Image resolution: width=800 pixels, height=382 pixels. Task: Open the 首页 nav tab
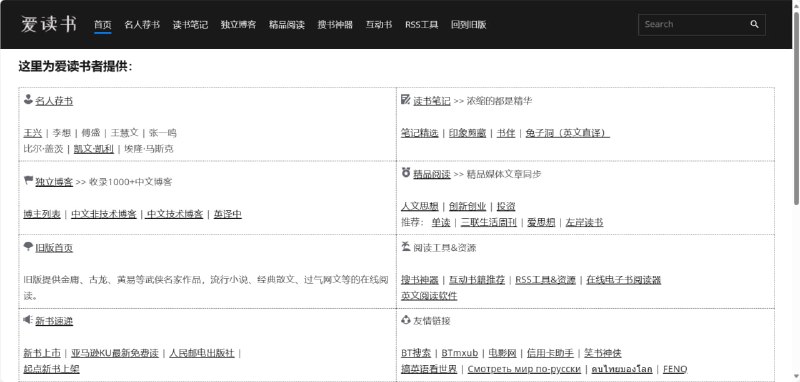[103, 24]
